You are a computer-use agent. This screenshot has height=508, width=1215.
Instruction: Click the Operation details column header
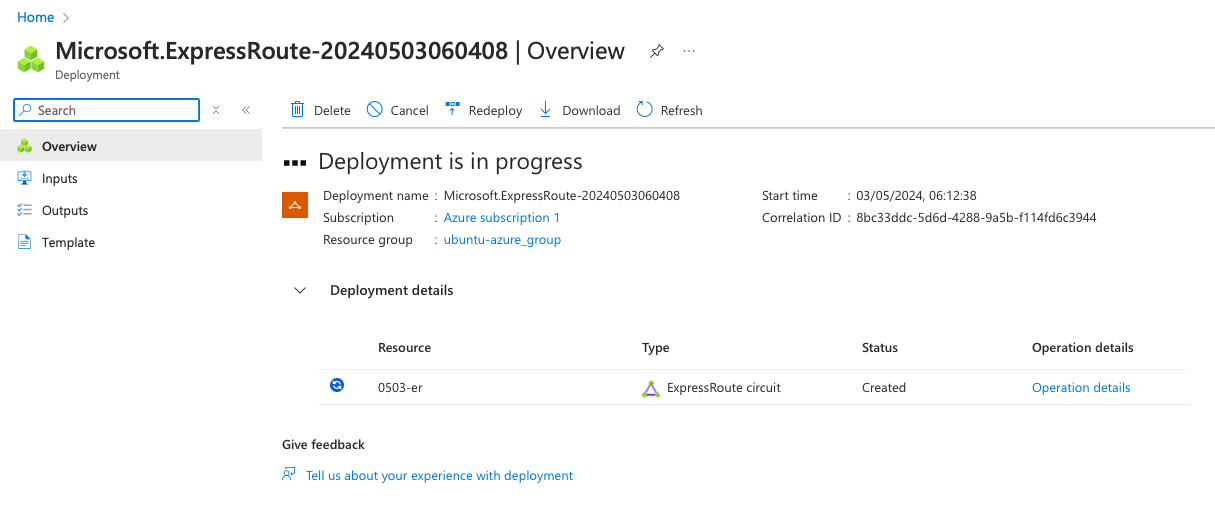coord(1083,347)
